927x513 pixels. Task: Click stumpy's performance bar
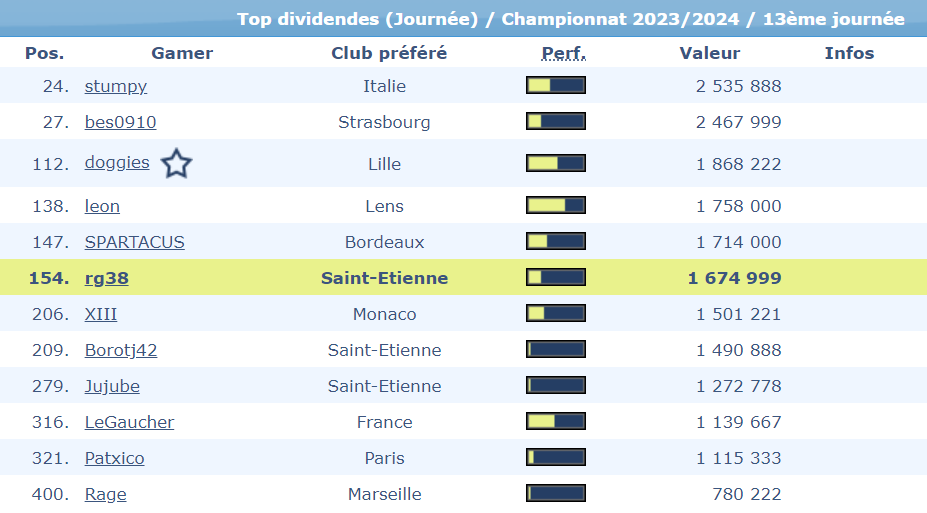pyautogui.click(x=556, y=86)
